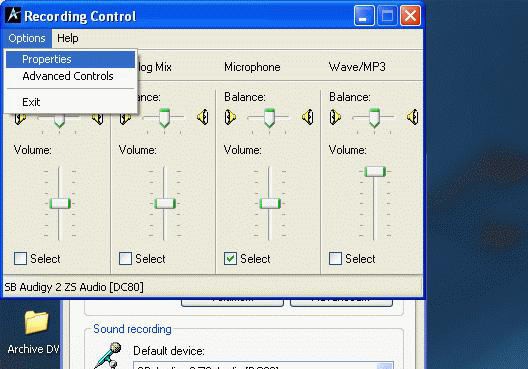
Task: Check the Wave/MP3 Select checkbox
Action: [x=335, y=259]
